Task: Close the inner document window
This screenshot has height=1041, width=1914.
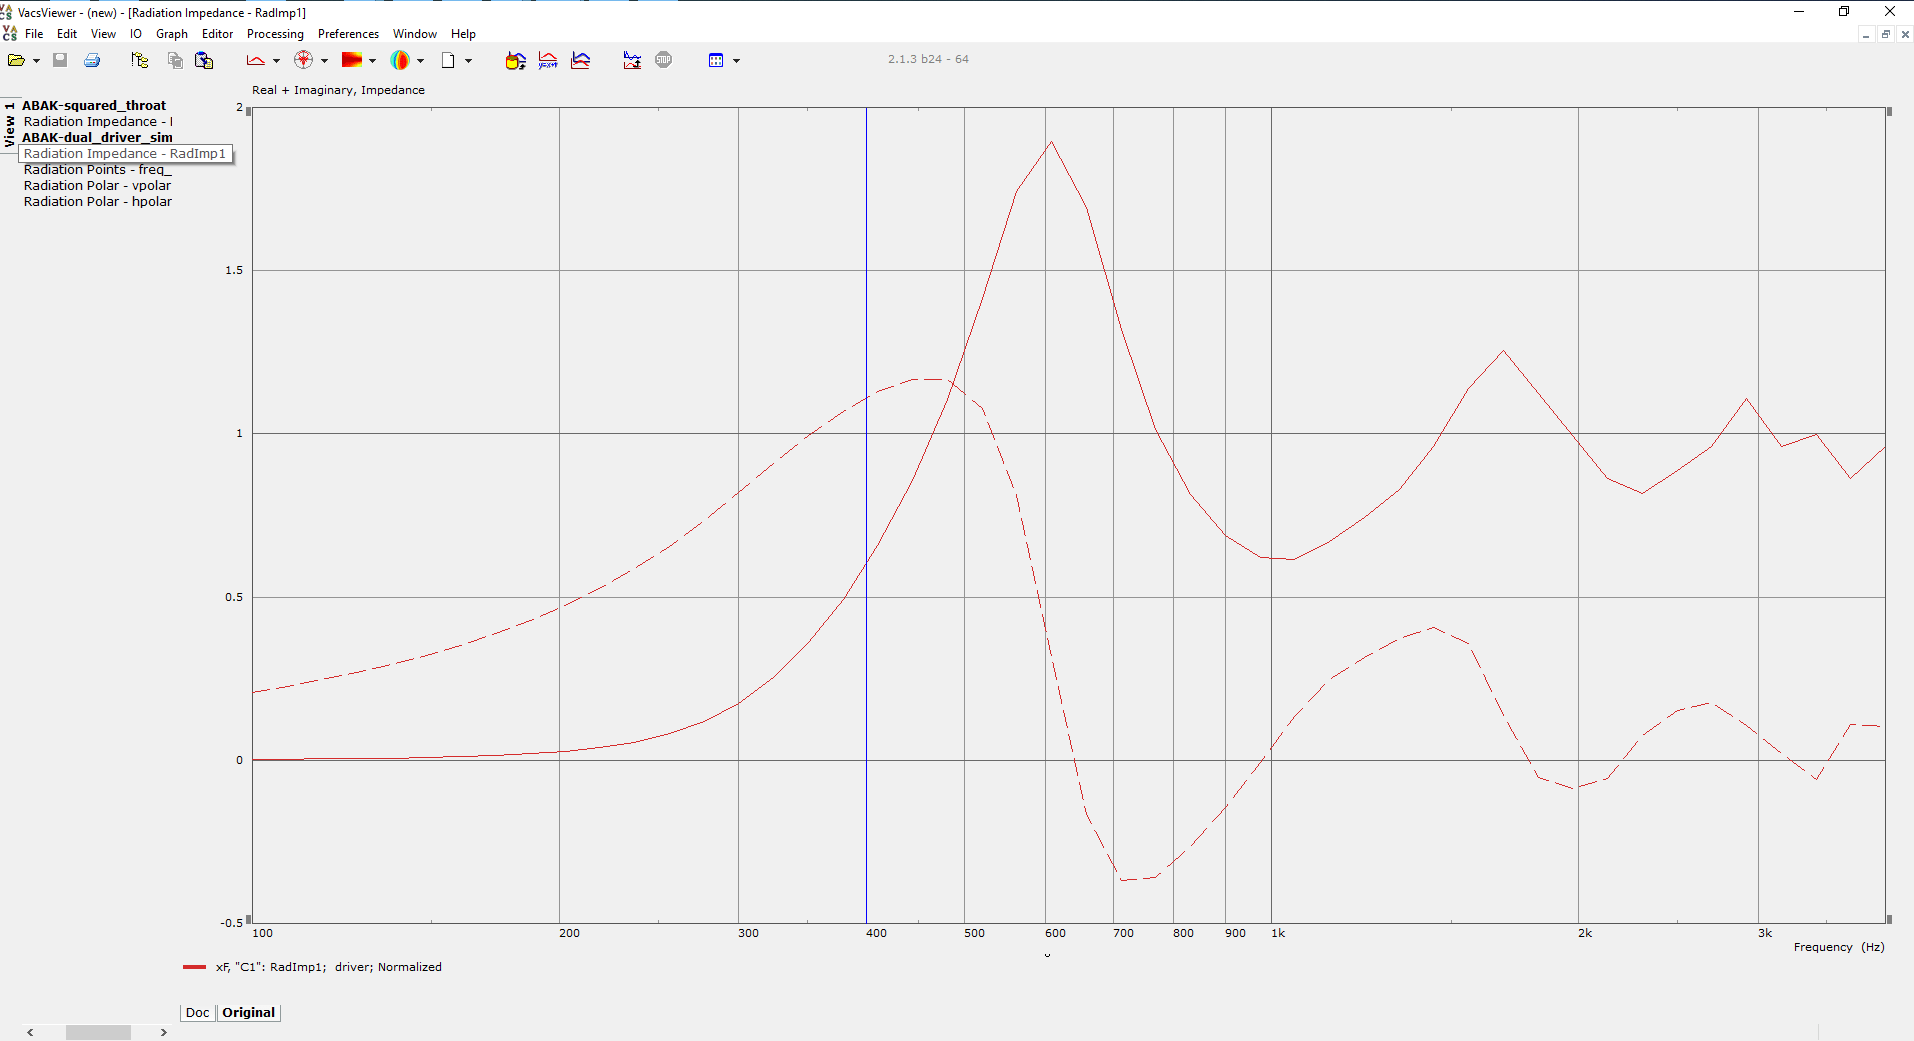Action: [1905, 34]
